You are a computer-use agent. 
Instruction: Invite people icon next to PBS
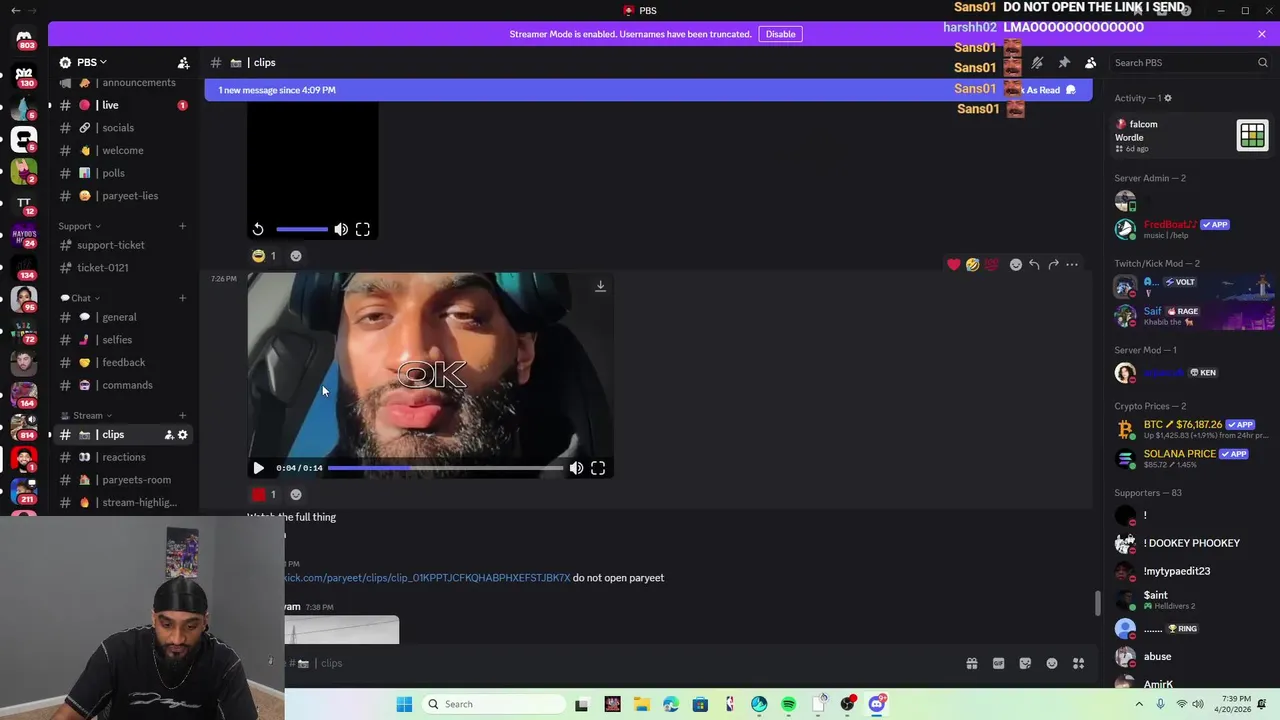[x=183, y=63]
